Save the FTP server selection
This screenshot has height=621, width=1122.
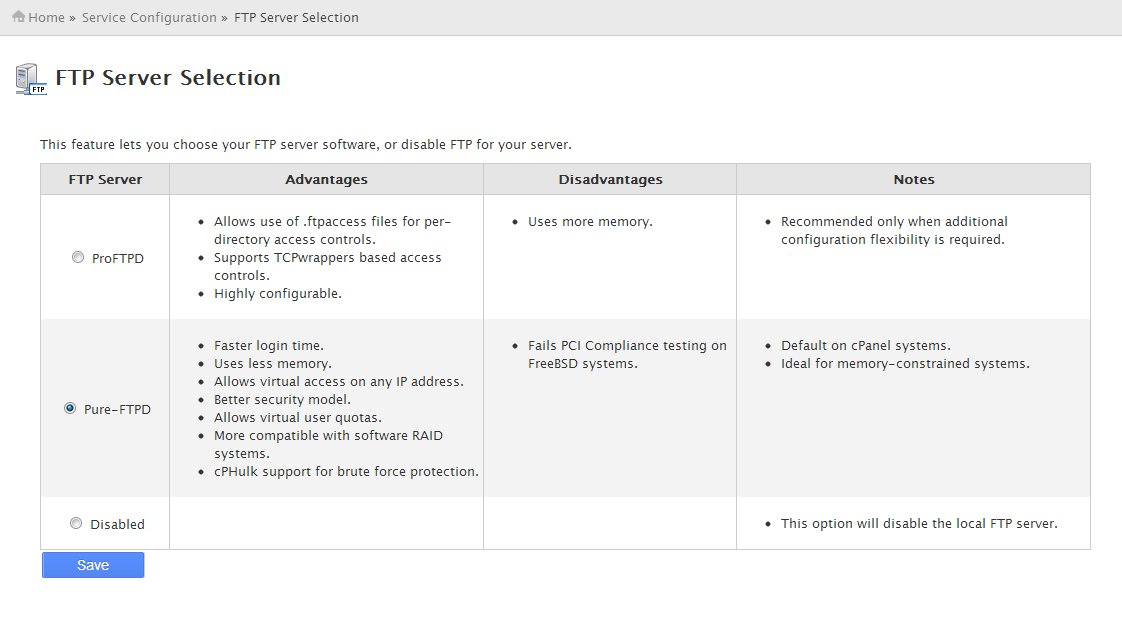pos(93,565)
